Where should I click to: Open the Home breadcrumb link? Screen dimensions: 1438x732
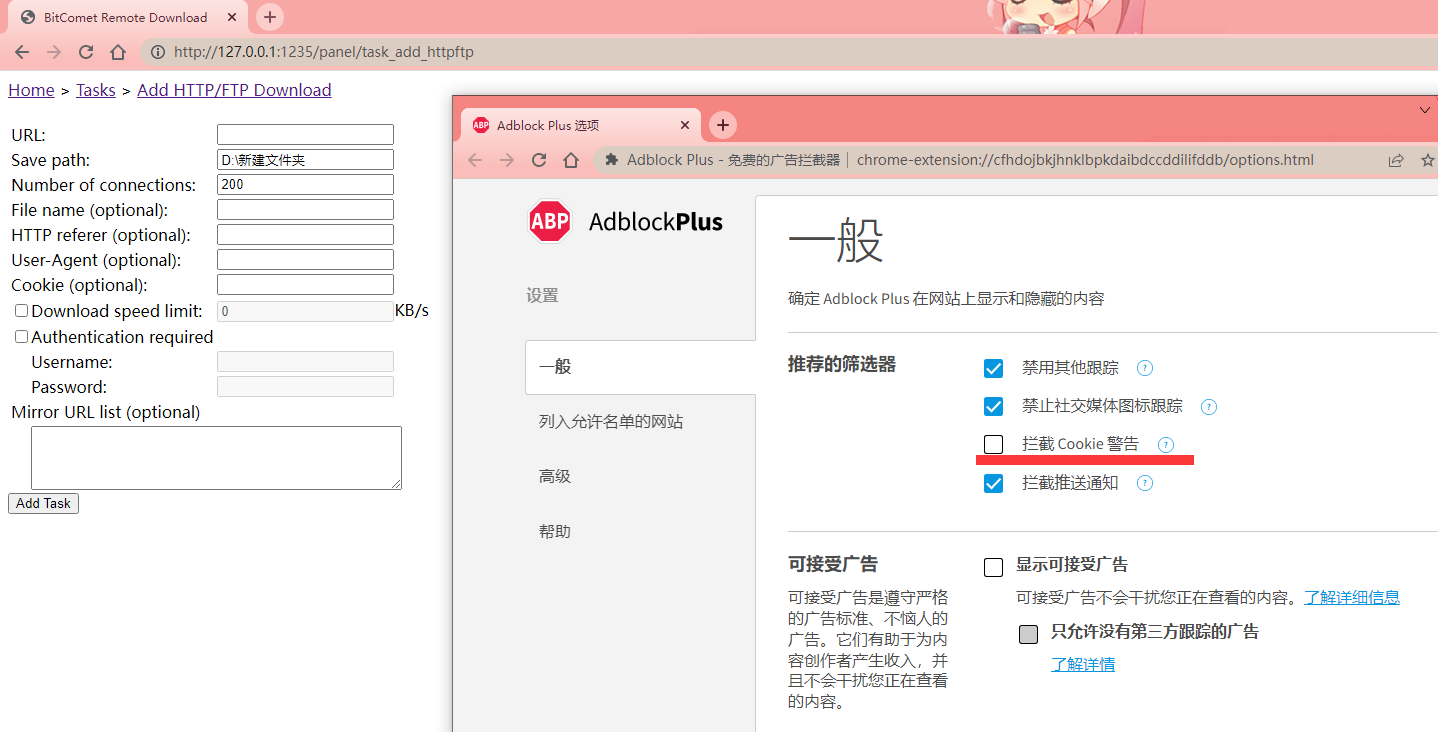point(31,90)
